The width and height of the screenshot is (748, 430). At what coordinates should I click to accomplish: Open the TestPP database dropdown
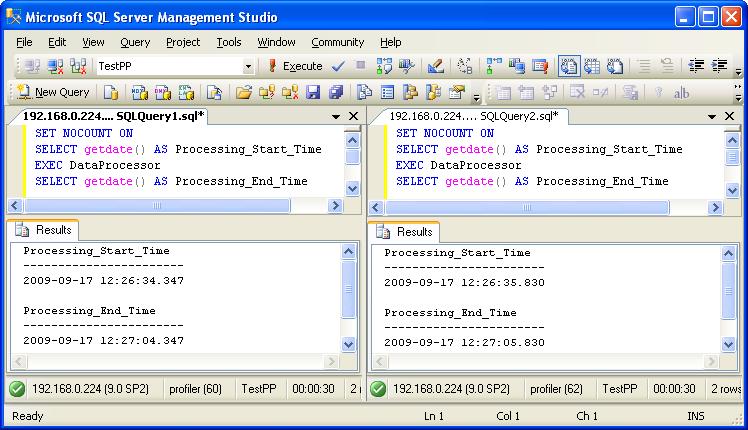[248, 66]
